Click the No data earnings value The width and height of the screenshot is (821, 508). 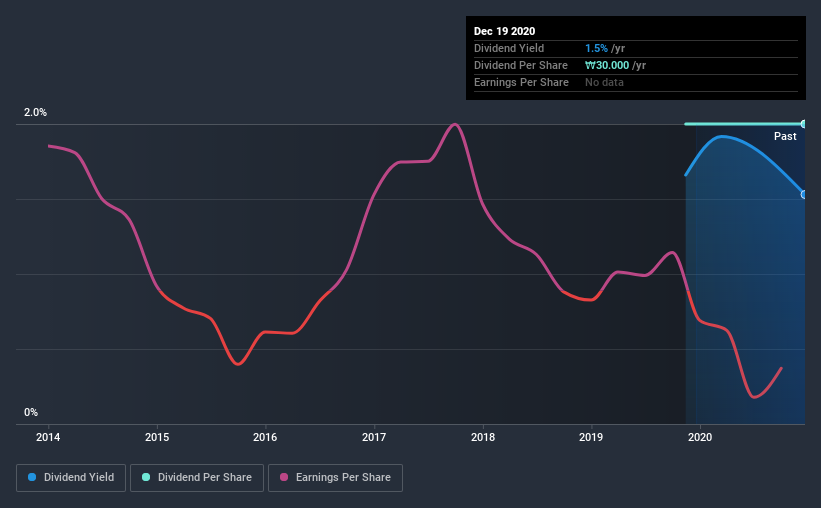(x=604, y=83)
